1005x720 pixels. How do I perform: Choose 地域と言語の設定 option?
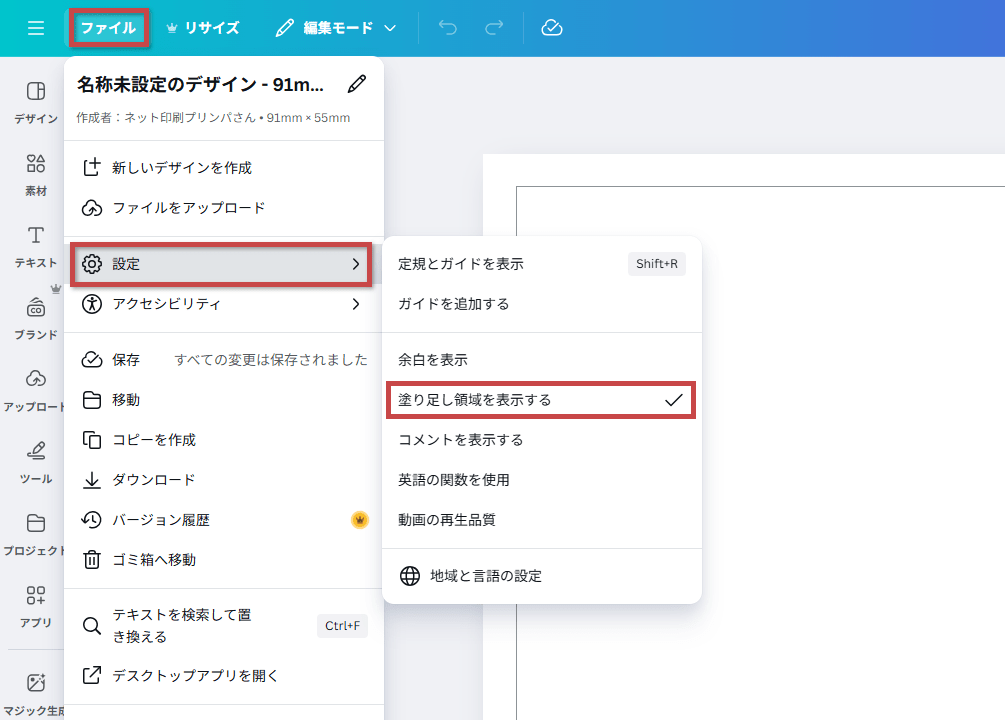540,576
